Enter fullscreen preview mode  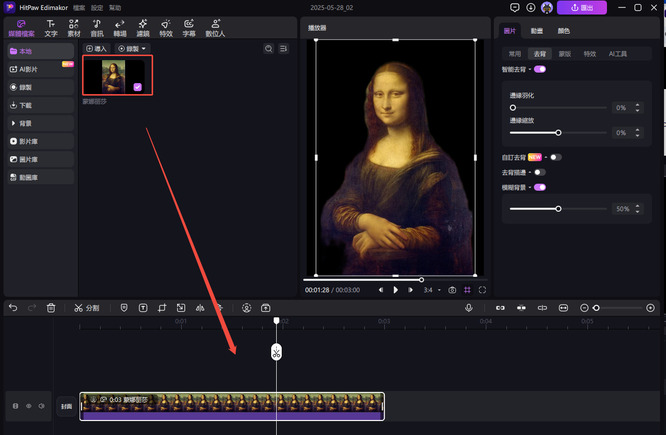coord(482,290)
